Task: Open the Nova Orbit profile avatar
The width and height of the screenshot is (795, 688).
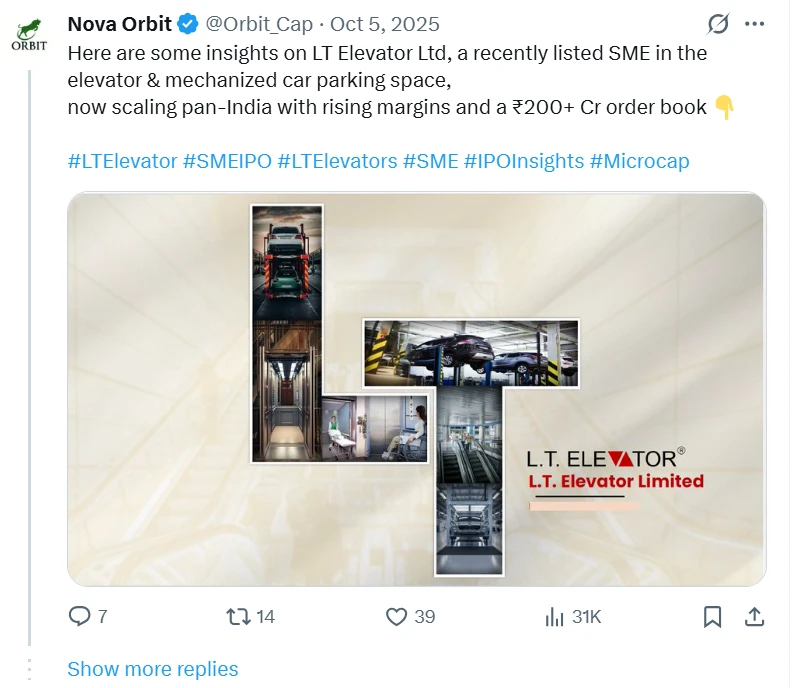Action: 29,35
